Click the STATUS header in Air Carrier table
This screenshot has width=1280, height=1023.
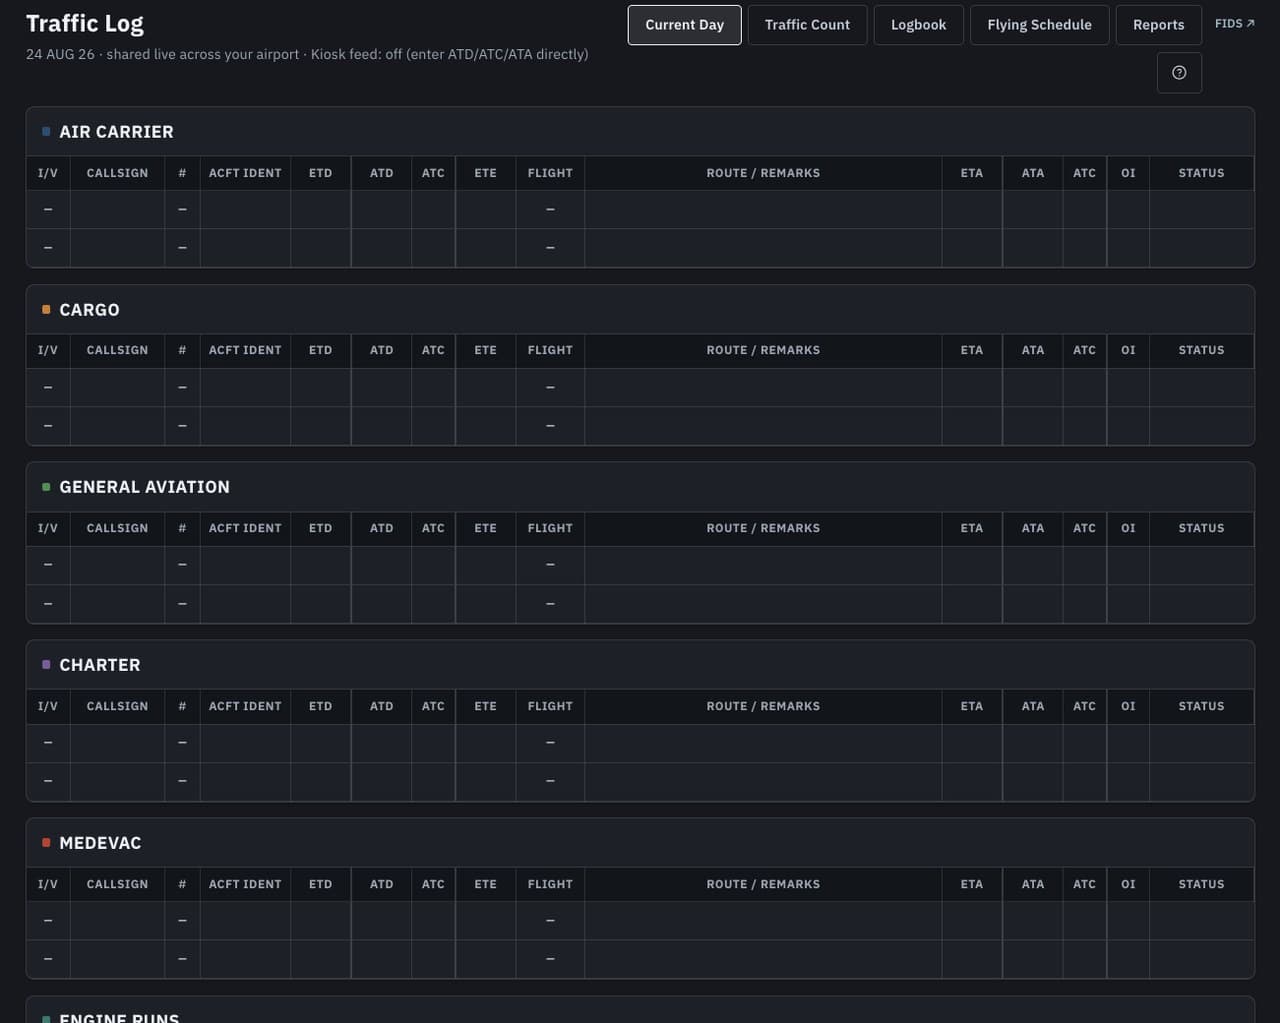click(x=1201, y=173)
